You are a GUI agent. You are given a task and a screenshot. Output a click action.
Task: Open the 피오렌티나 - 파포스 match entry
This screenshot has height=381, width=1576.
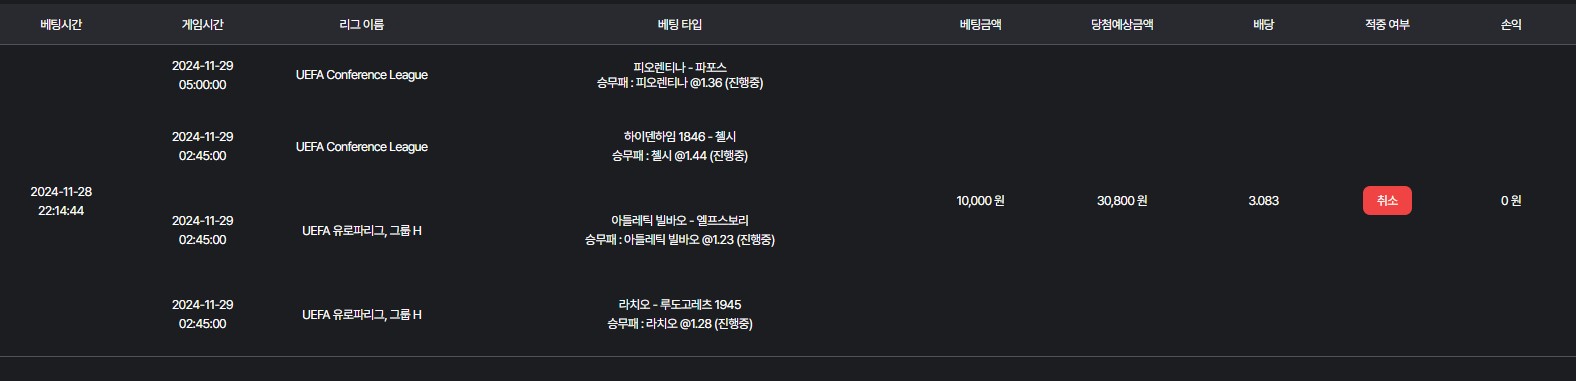pos(680,67)
